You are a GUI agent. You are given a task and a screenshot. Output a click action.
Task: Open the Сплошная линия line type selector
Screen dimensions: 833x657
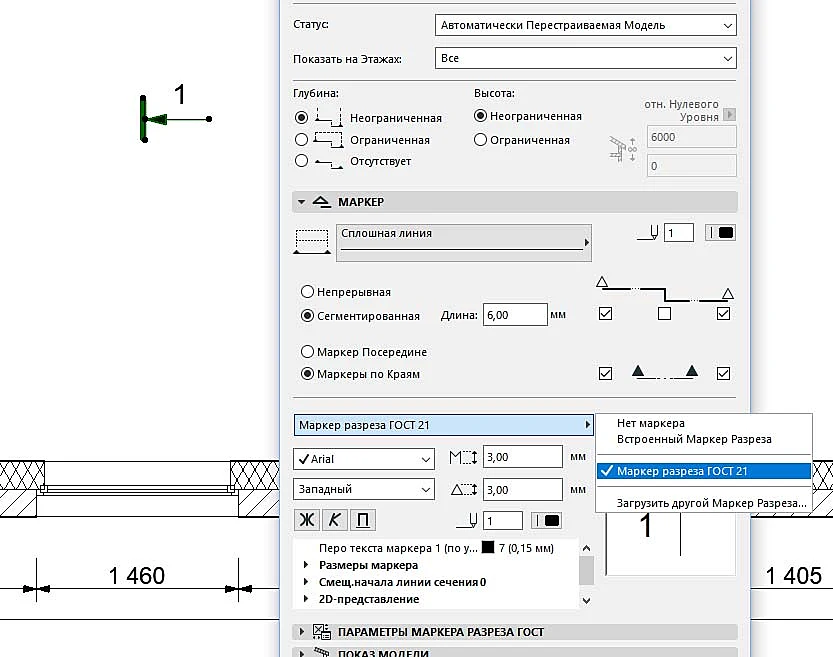tap(464, 243)
